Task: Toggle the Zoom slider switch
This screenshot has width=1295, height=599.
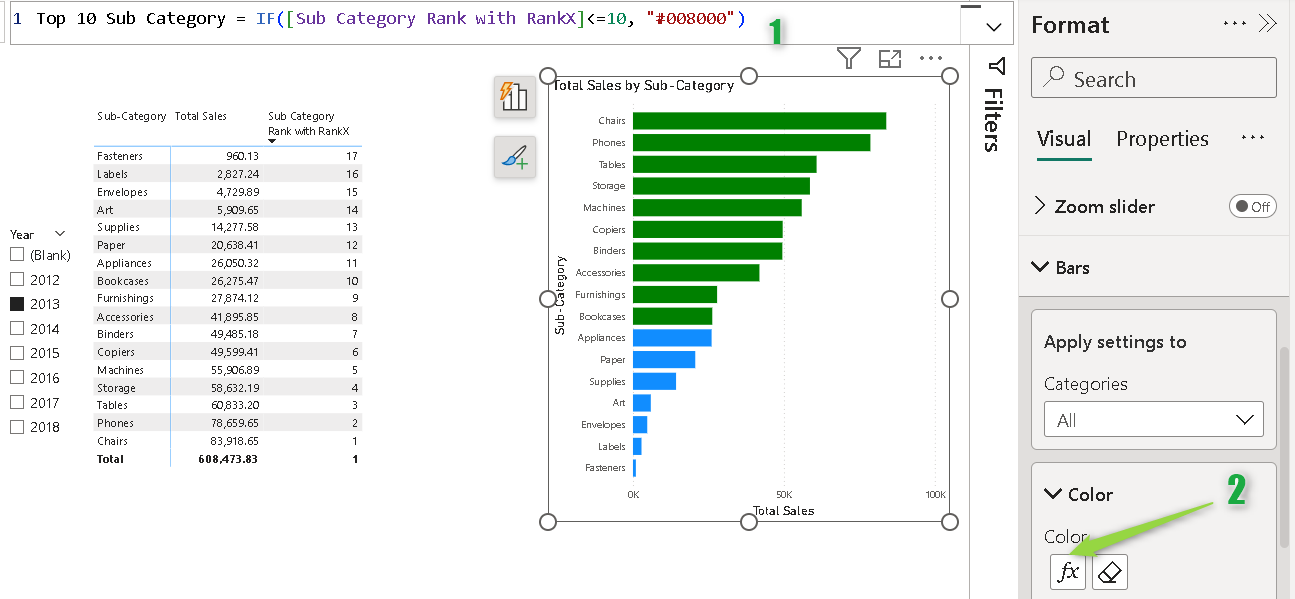Action: (1253, 207)
